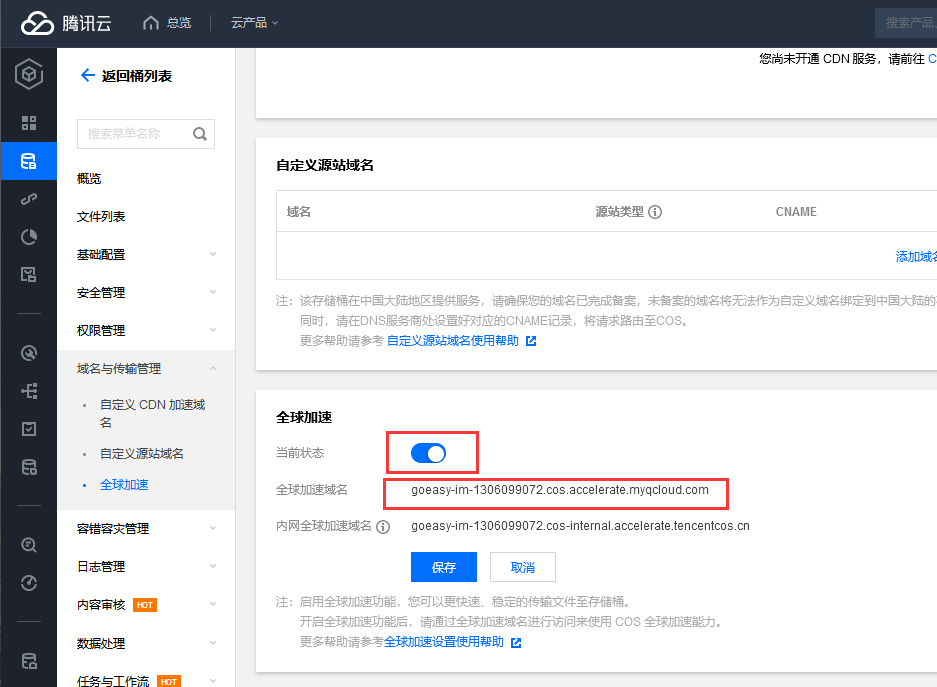Click the 搜索菜单名称 search field
The image size is (937, 687).
135,134
